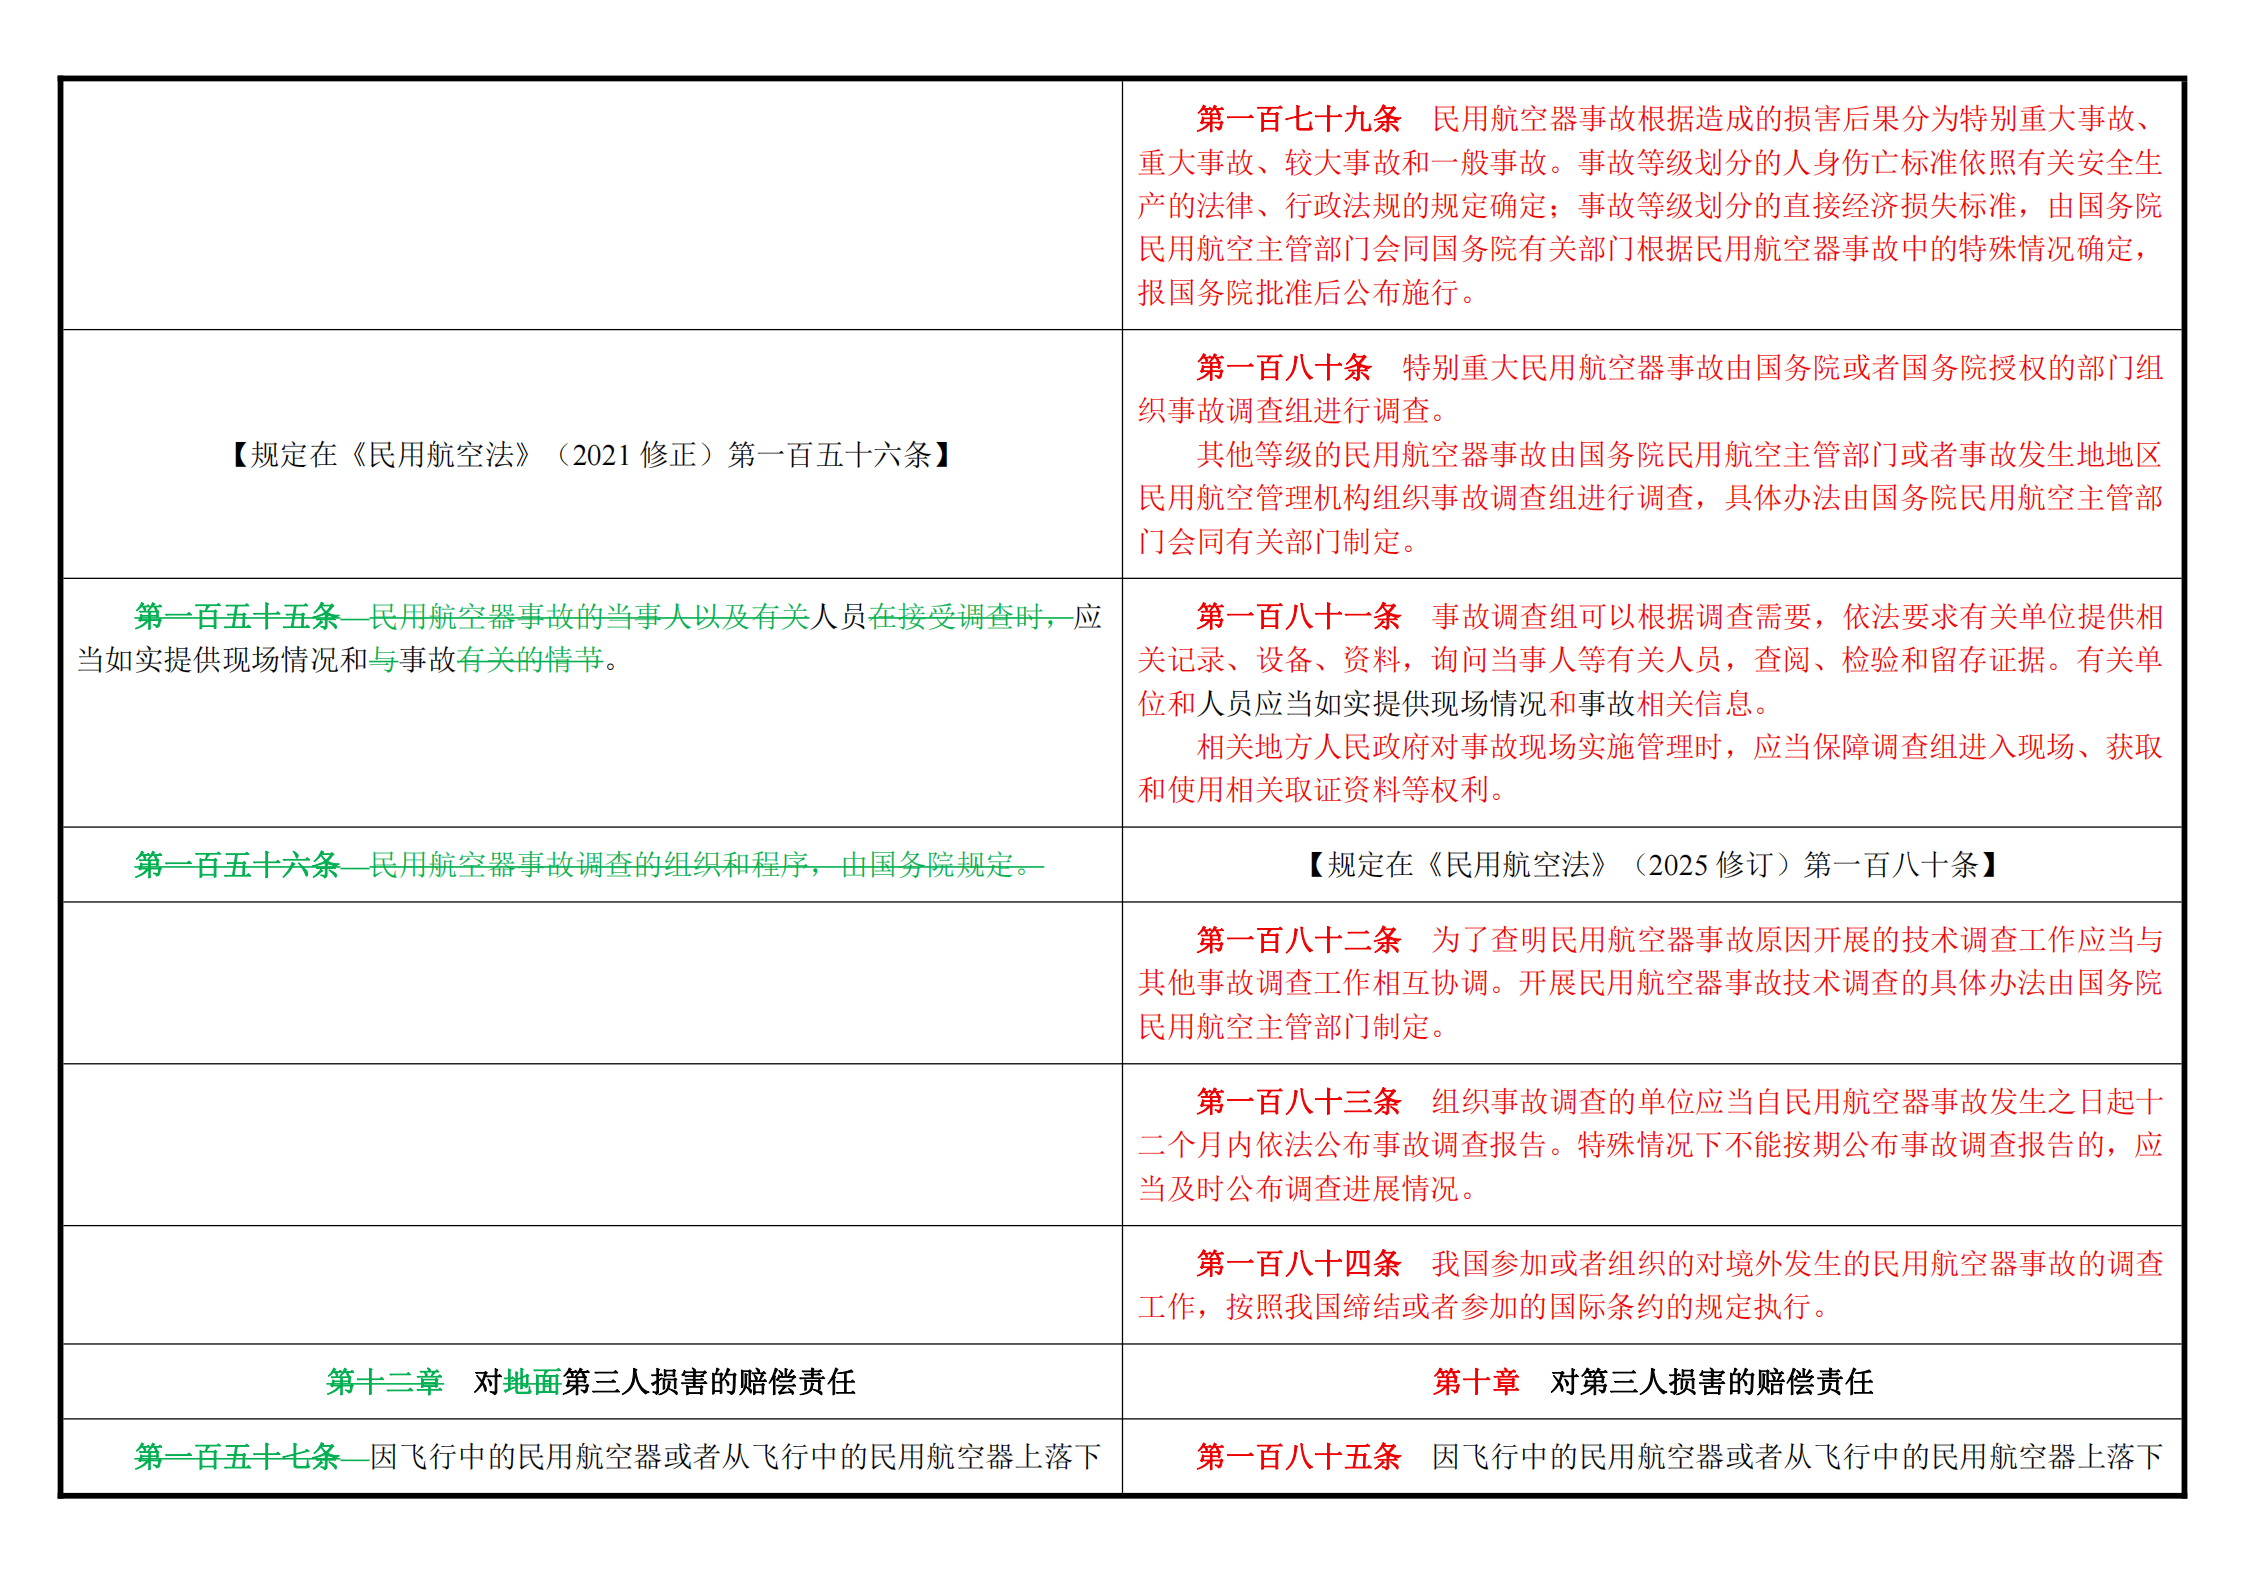Click the struck-through heading 第一百五十七条
Image resolution: width=2245 pixels, height=1587 pixels.
coord(237,1457)
